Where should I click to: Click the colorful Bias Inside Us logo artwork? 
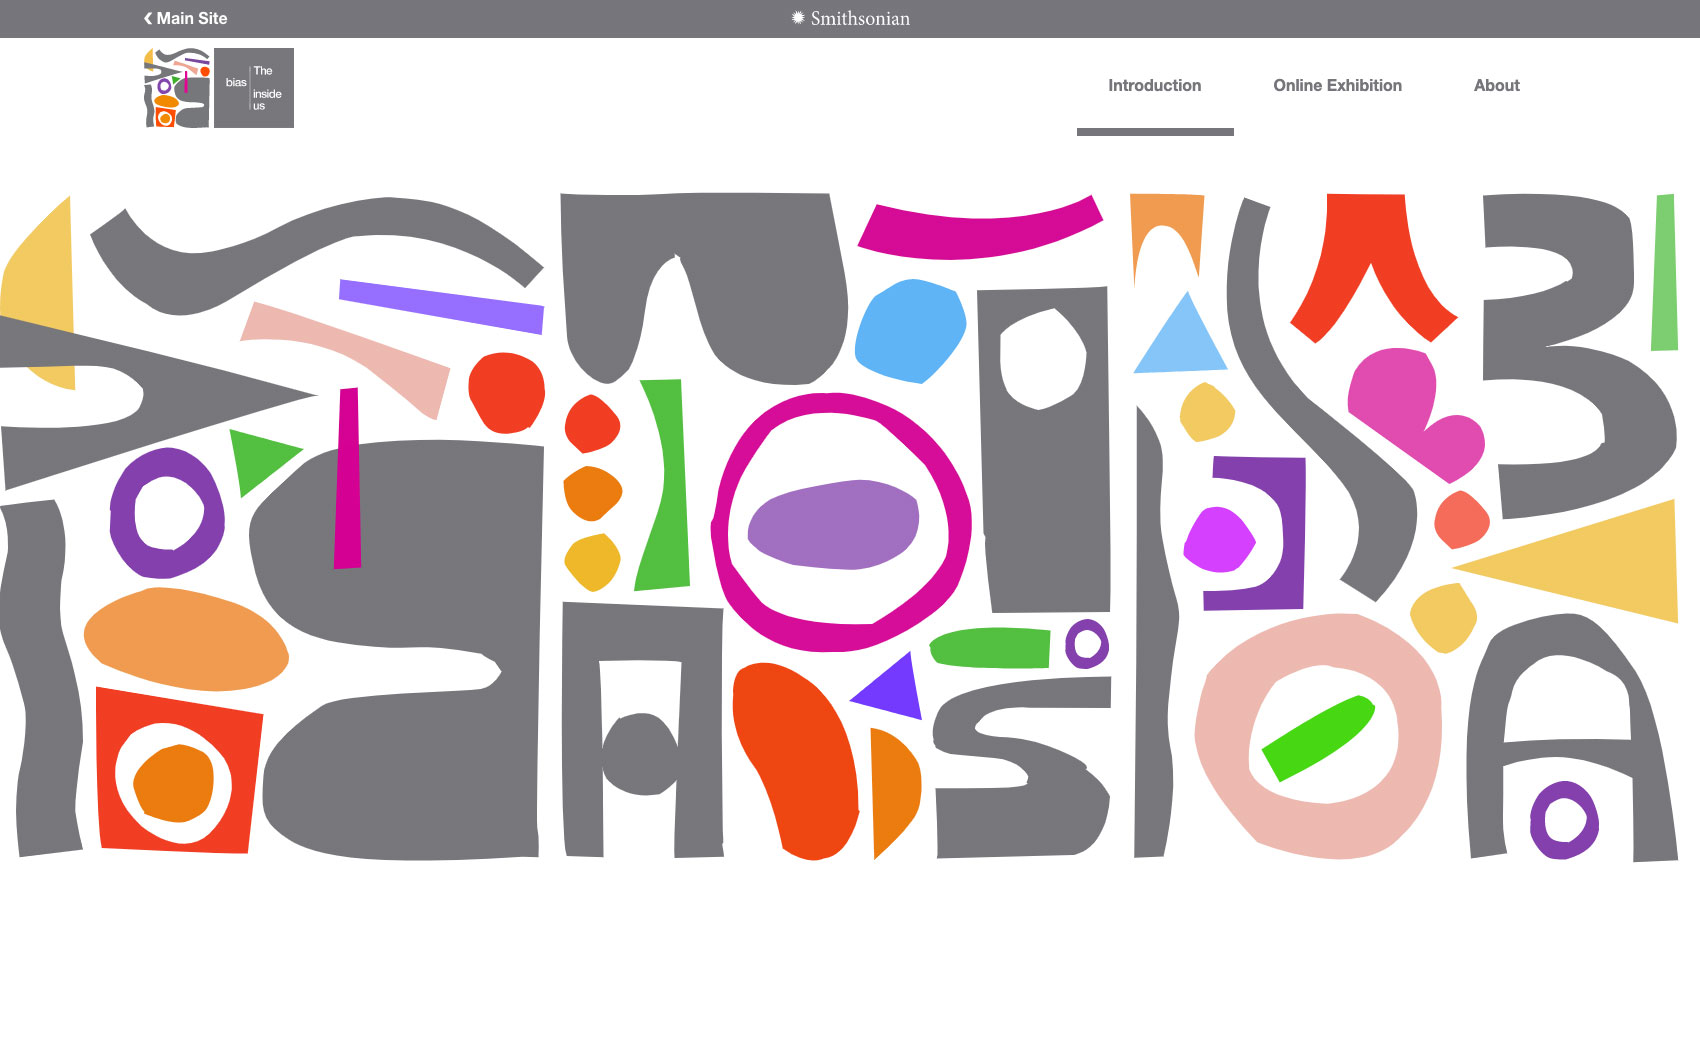pyautogui.click(x=177, y=88)
